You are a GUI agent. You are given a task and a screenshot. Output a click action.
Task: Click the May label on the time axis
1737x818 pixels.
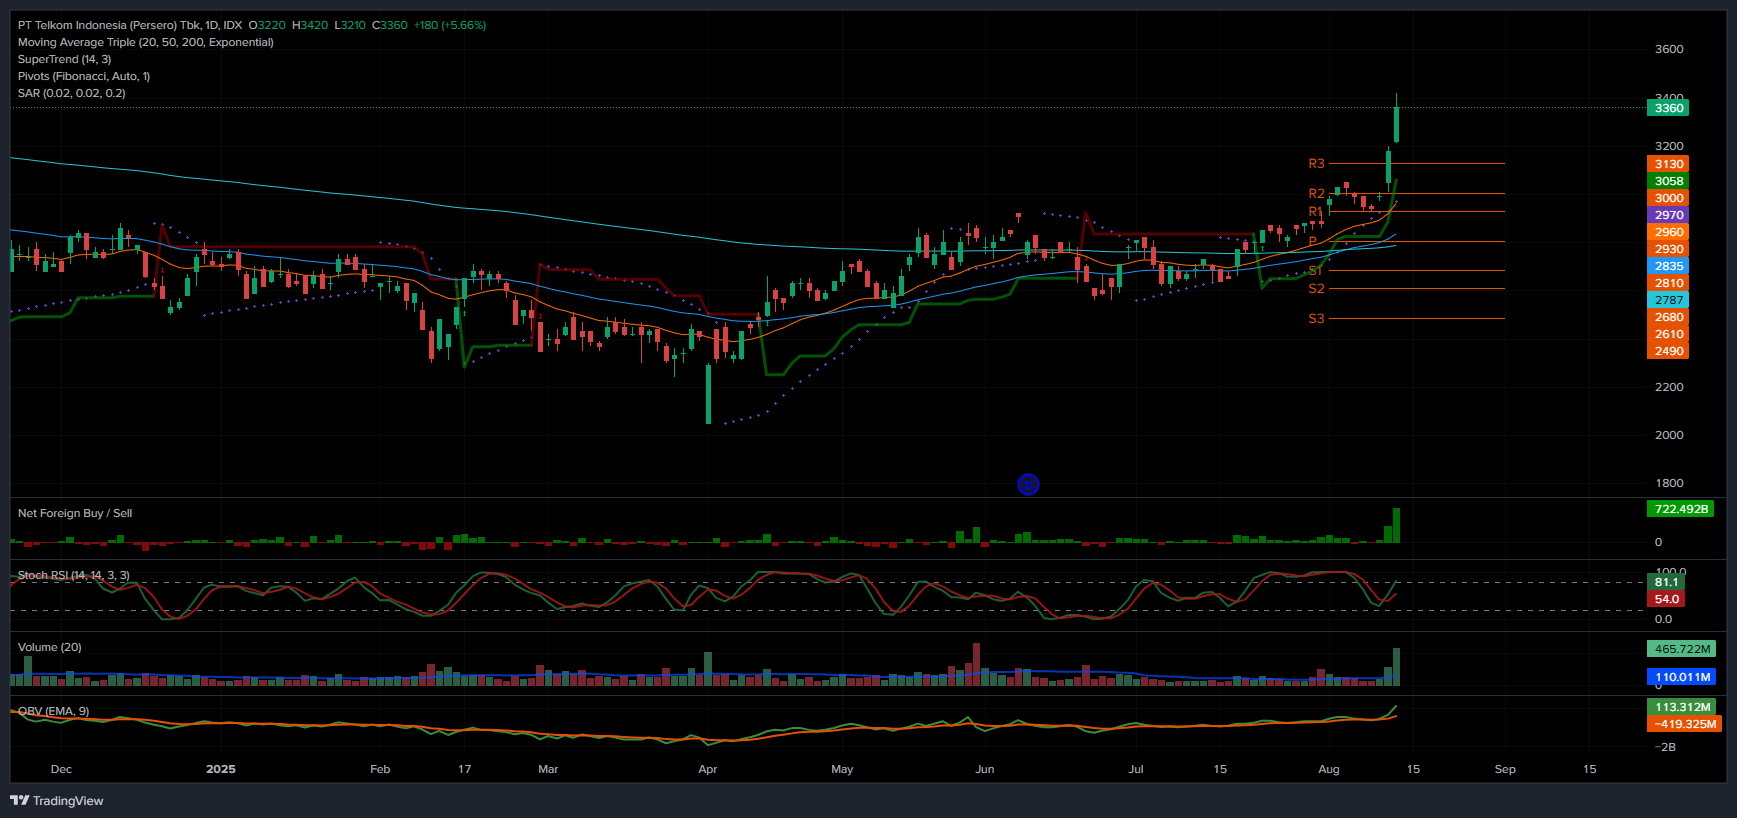click(842, 769)
